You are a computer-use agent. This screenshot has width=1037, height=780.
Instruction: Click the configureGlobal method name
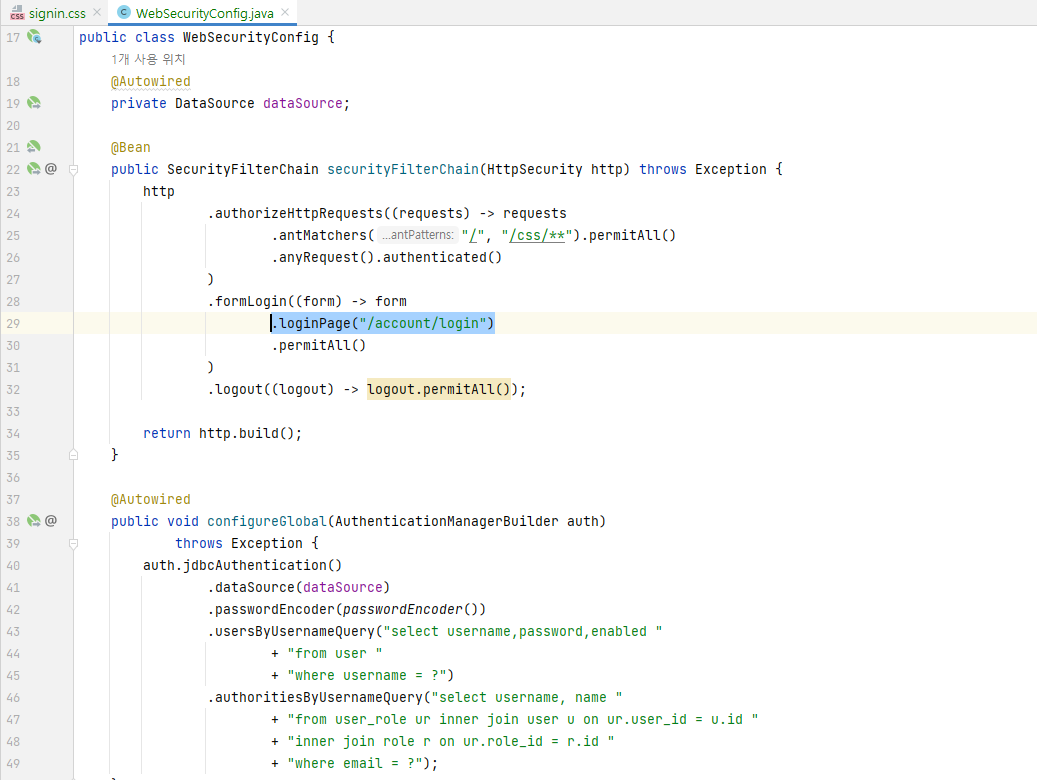[x=267, y=521]
